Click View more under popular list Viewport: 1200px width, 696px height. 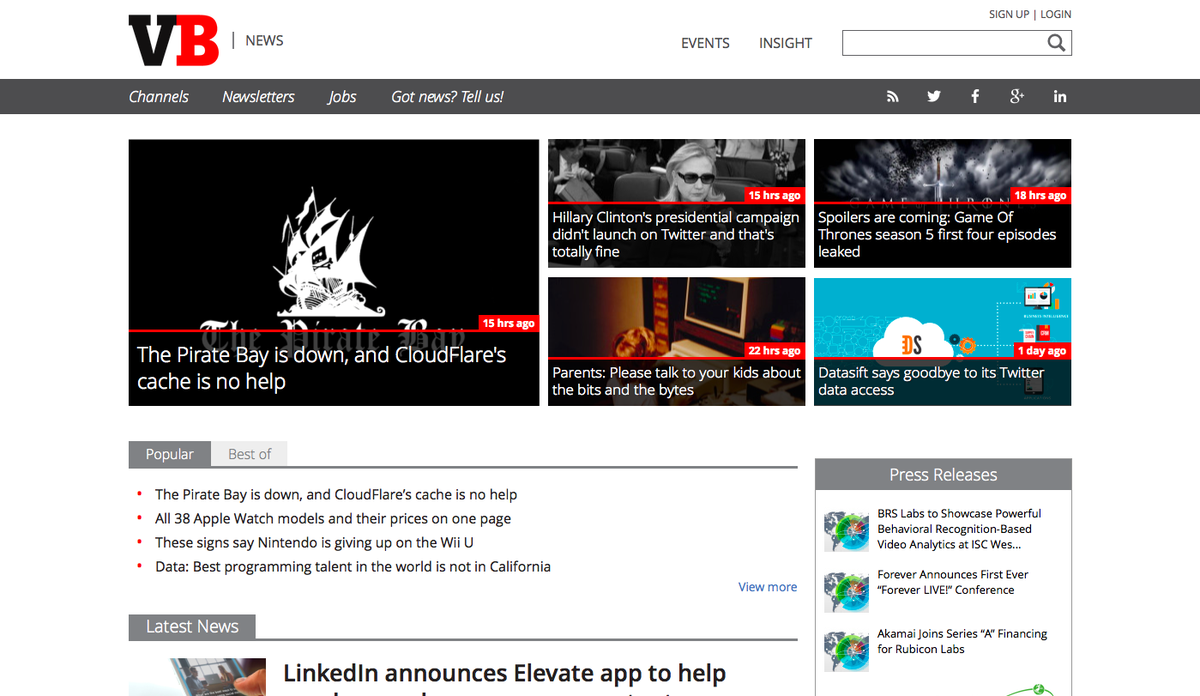point(768,587)
